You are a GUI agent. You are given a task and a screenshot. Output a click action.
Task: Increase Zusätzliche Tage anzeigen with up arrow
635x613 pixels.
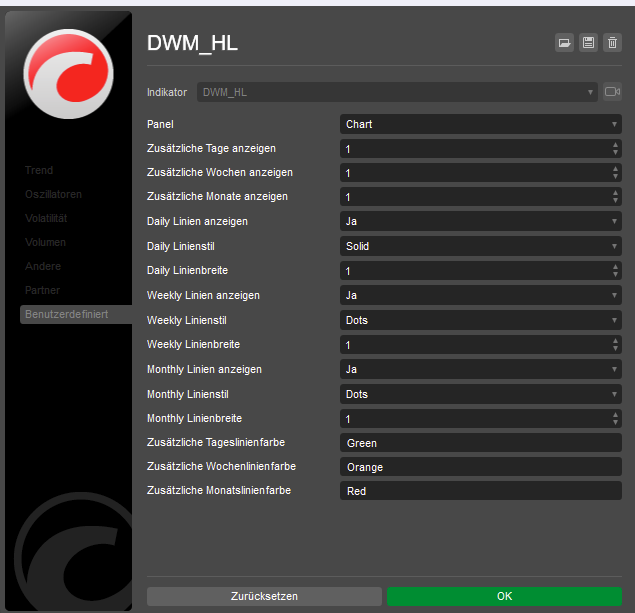point(615,145)
